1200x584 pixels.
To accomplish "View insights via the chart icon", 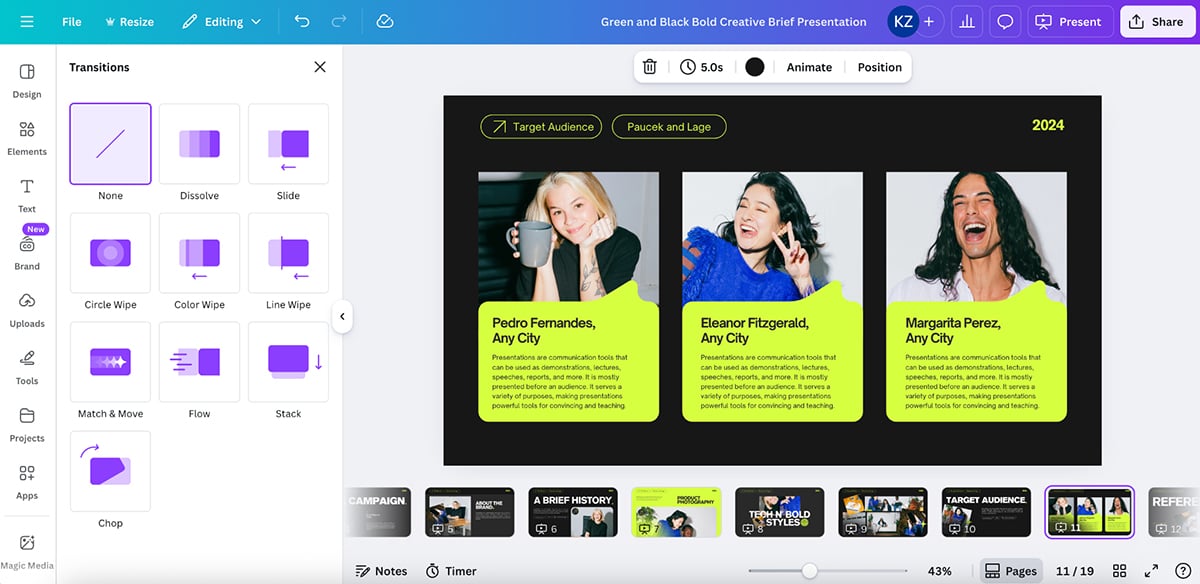I will (x=966, y=21).
